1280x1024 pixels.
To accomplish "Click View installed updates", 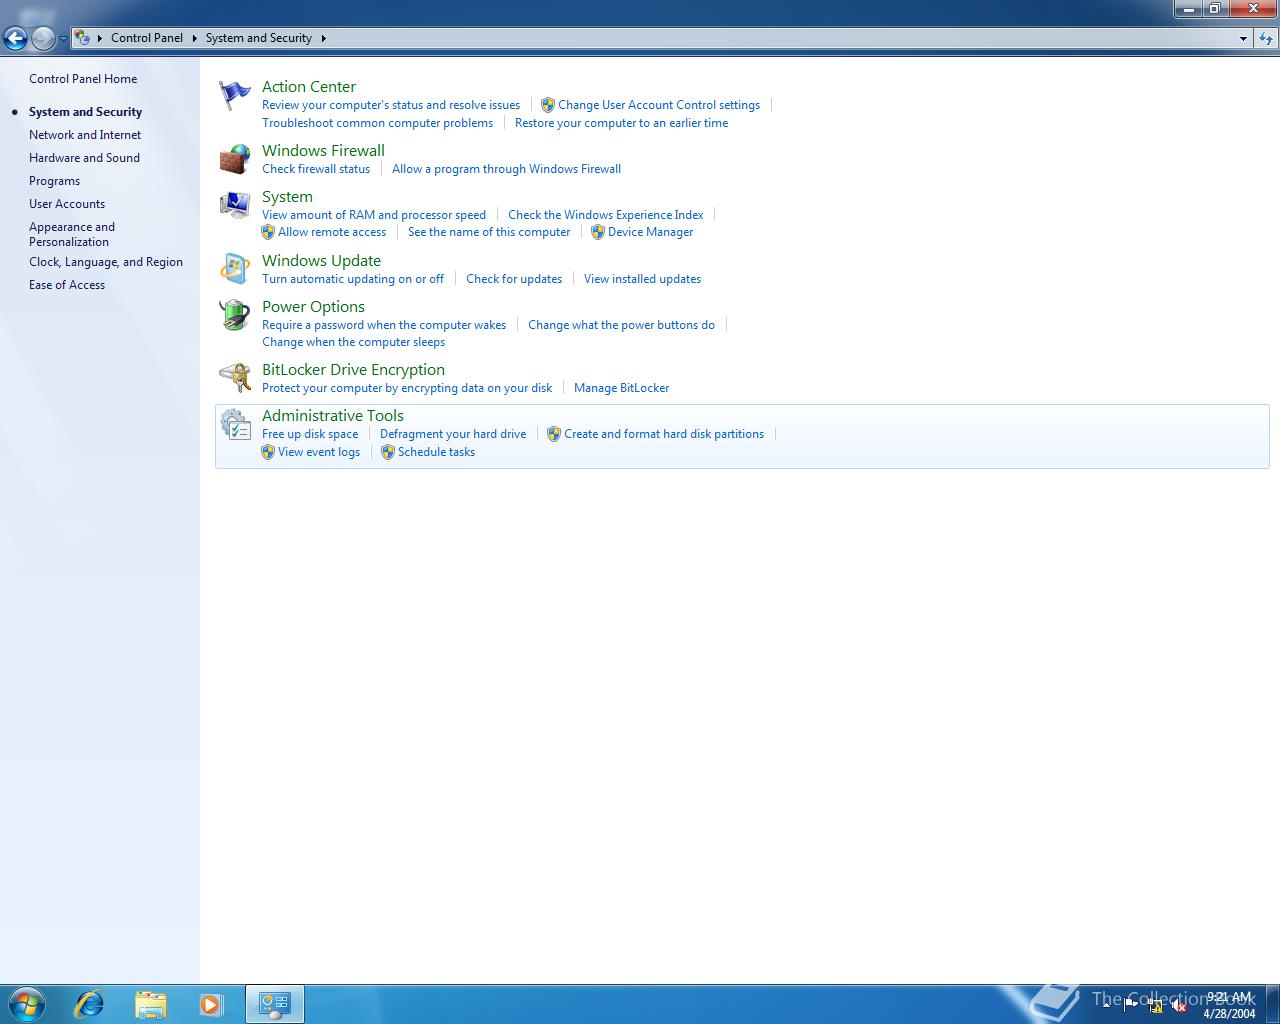I will pos(642,279).
